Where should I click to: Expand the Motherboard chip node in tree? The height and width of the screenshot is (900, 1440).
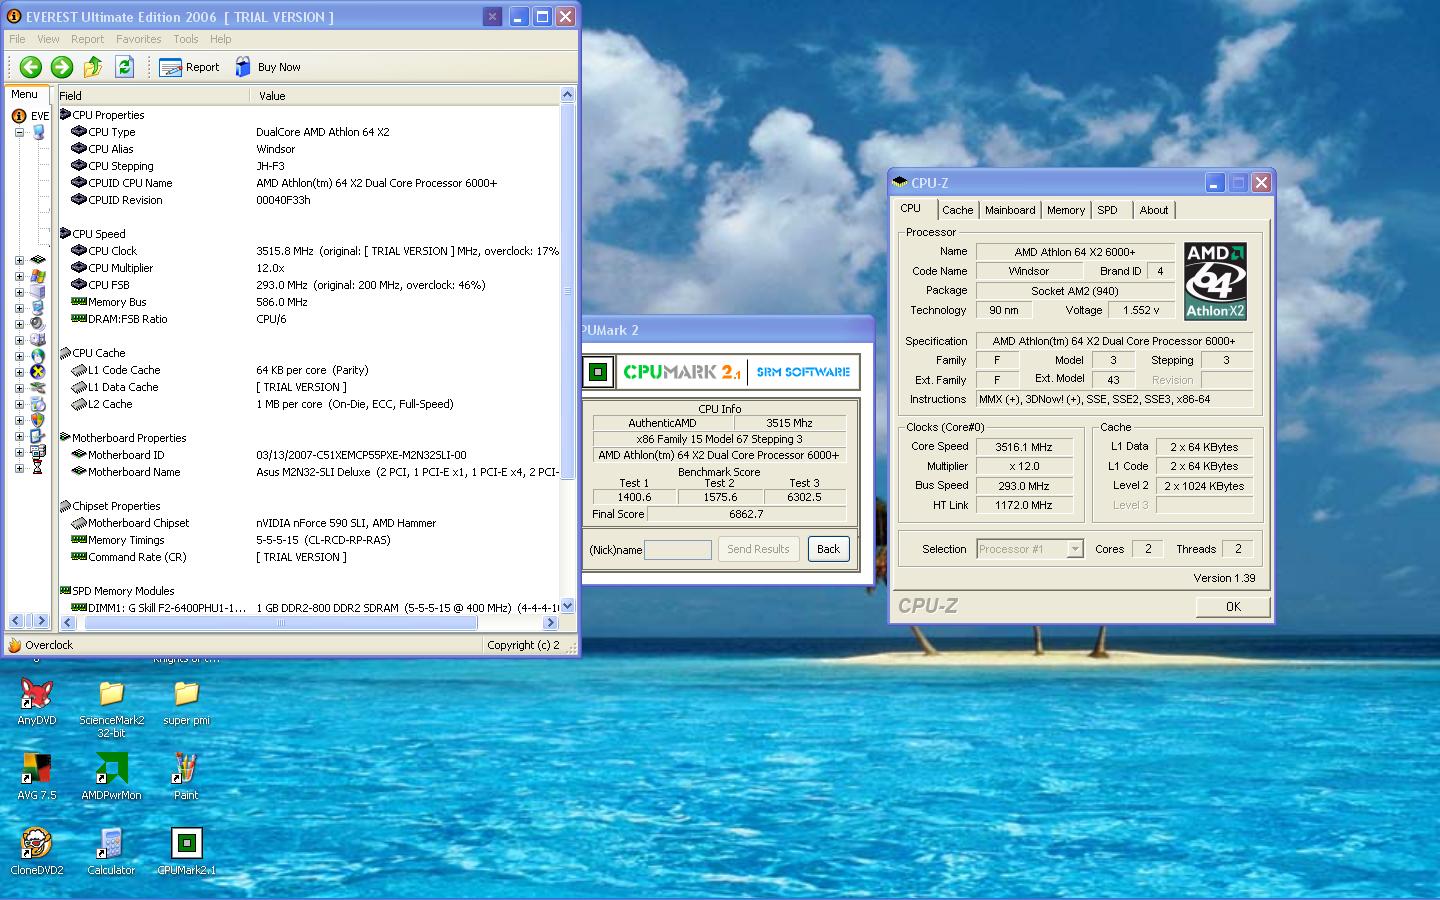pos(19,260)
